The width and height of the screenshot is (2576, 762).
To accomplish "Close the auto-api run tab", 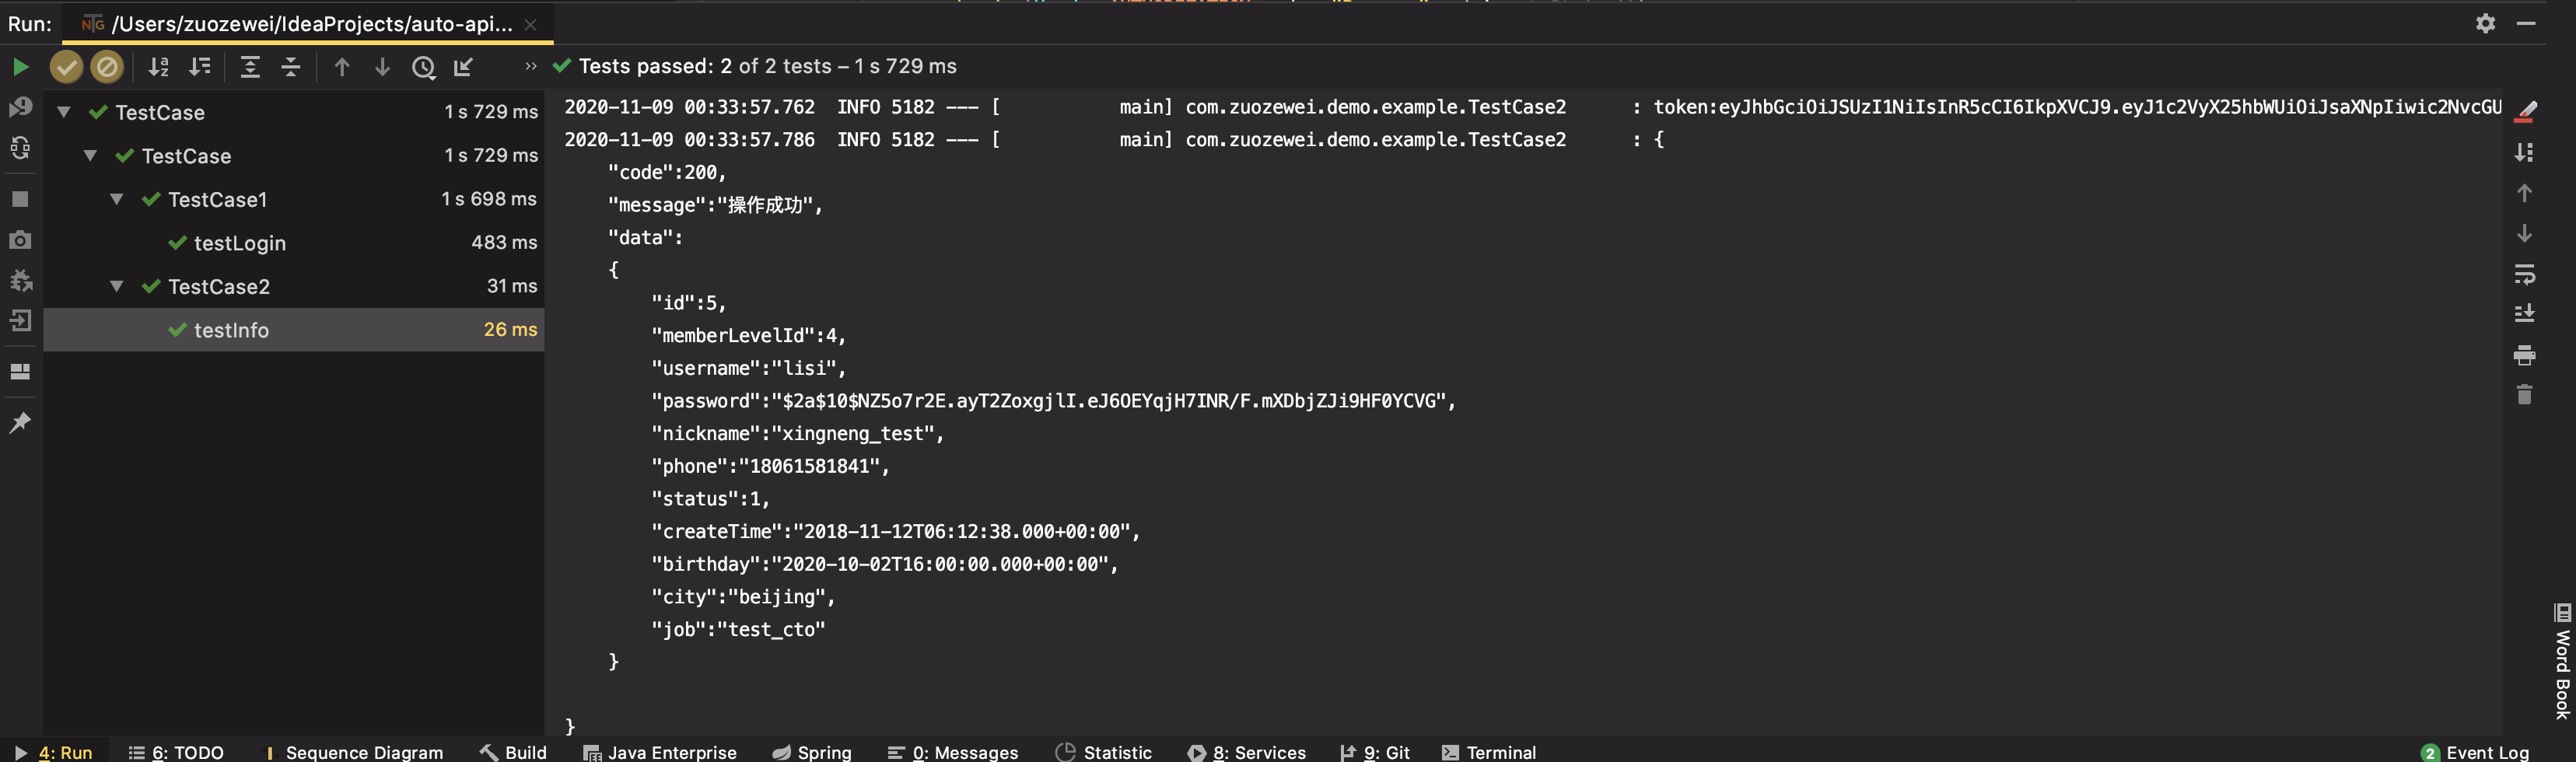I will [530, 24].
